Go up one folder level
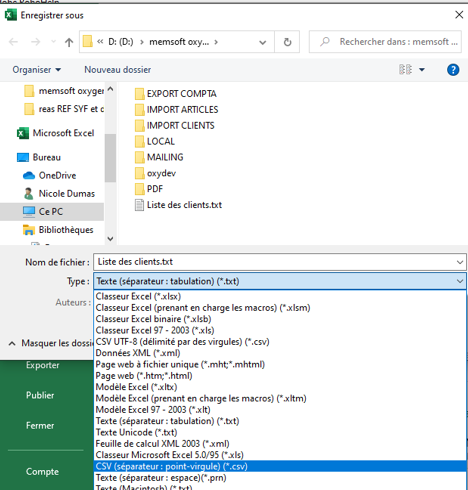The image size is (468, 490). tap(69, 42)
